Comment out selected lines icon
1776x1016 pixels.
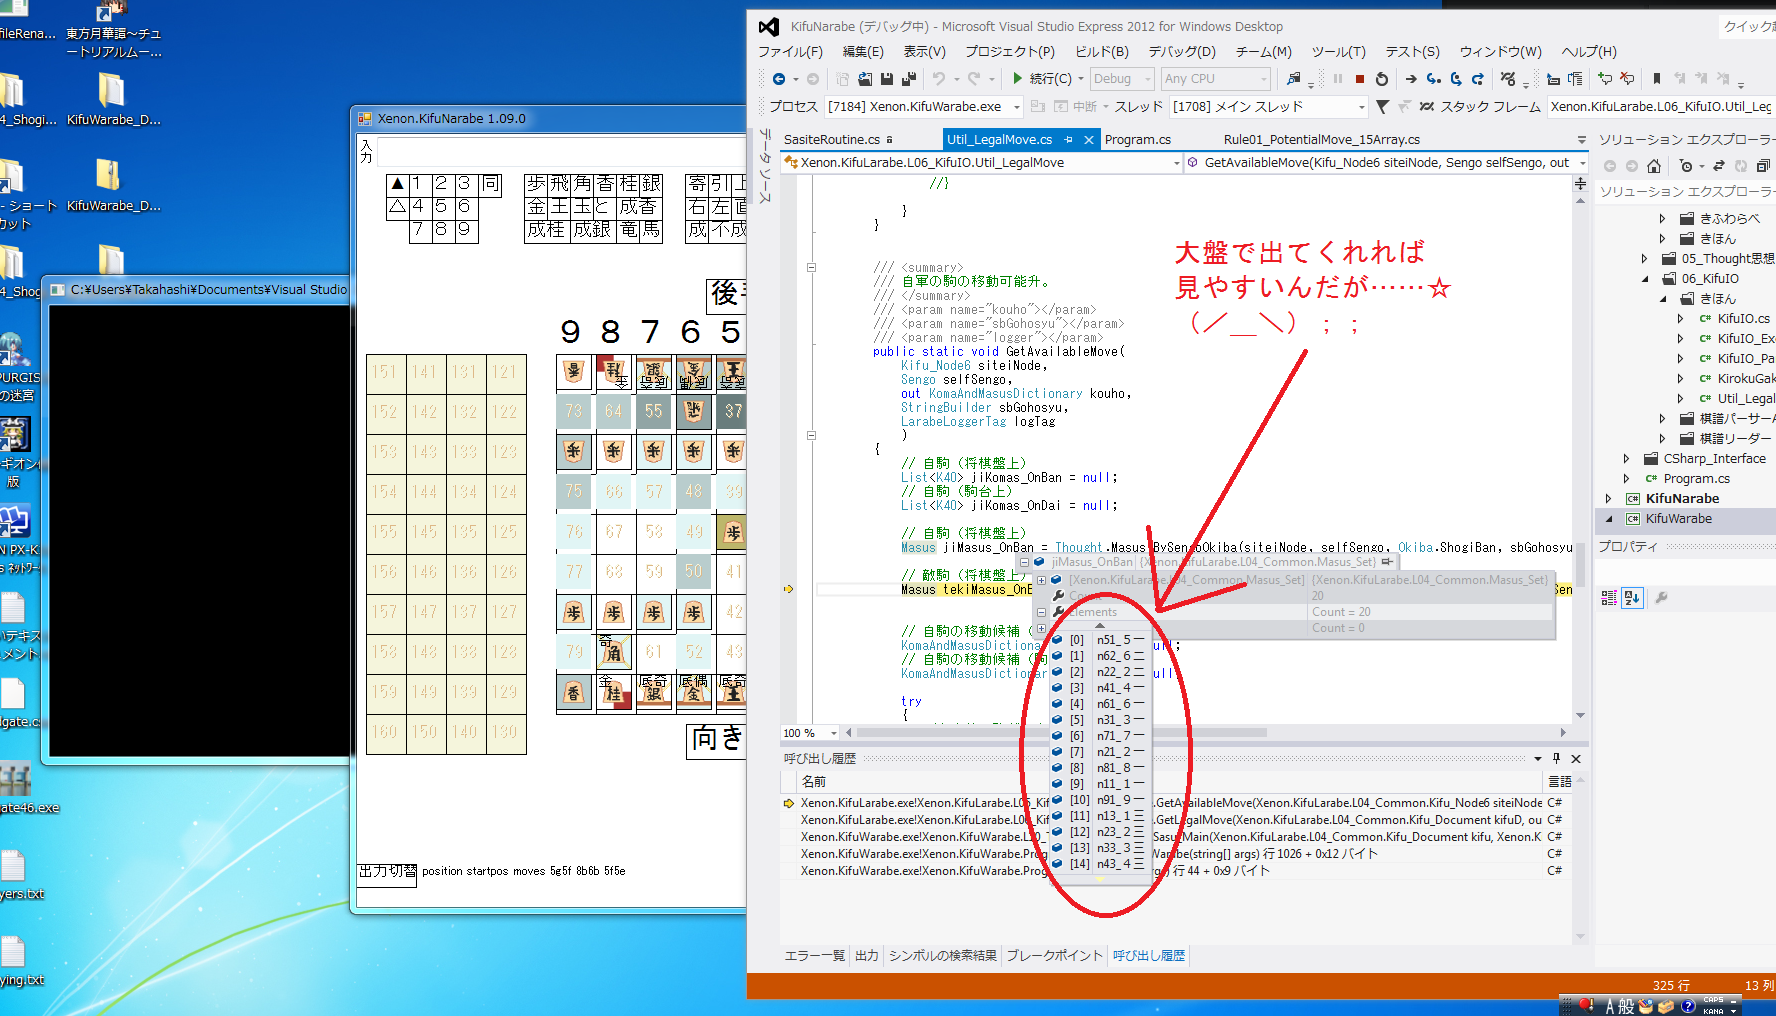(1605, 79)
